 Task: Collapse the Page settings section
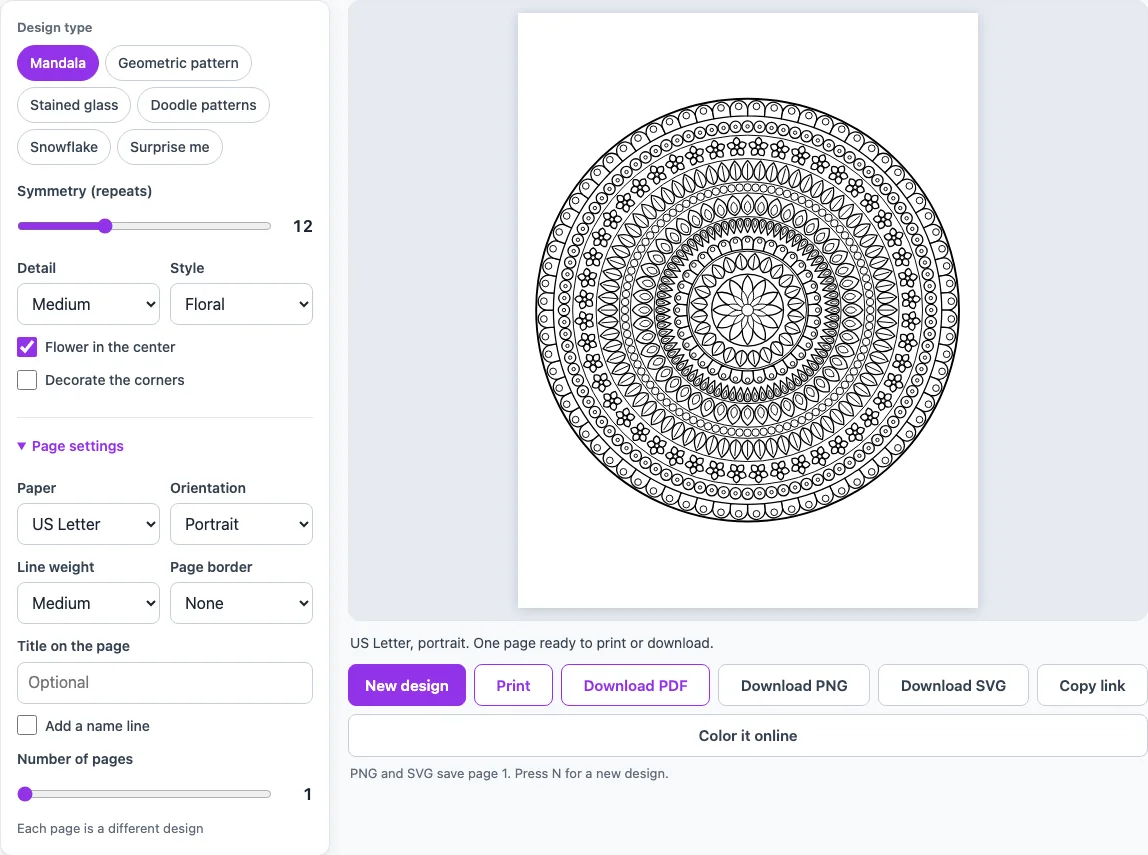pos(70,446)
